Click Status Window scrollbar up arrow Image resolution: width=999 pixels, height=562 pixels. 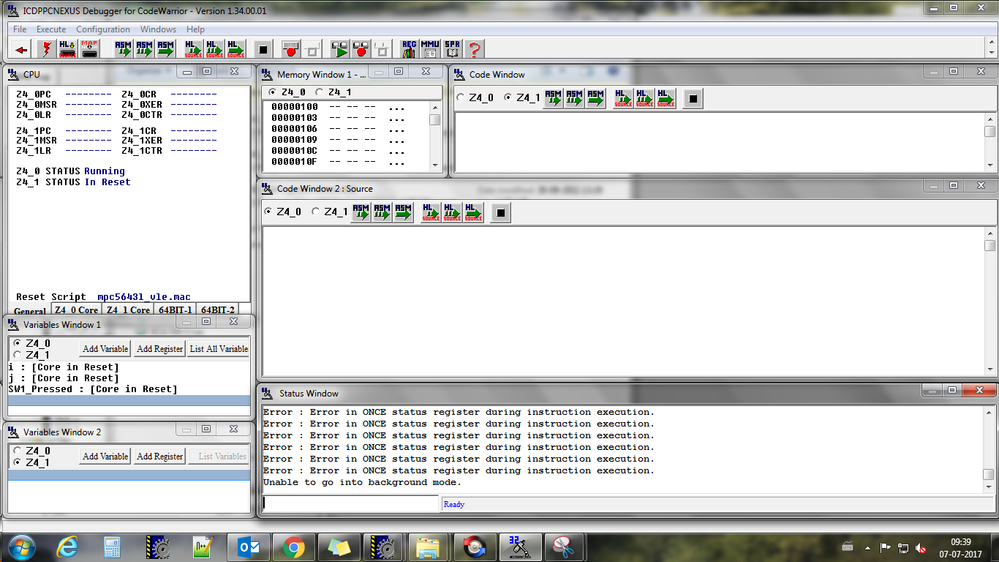coord(989,412)
